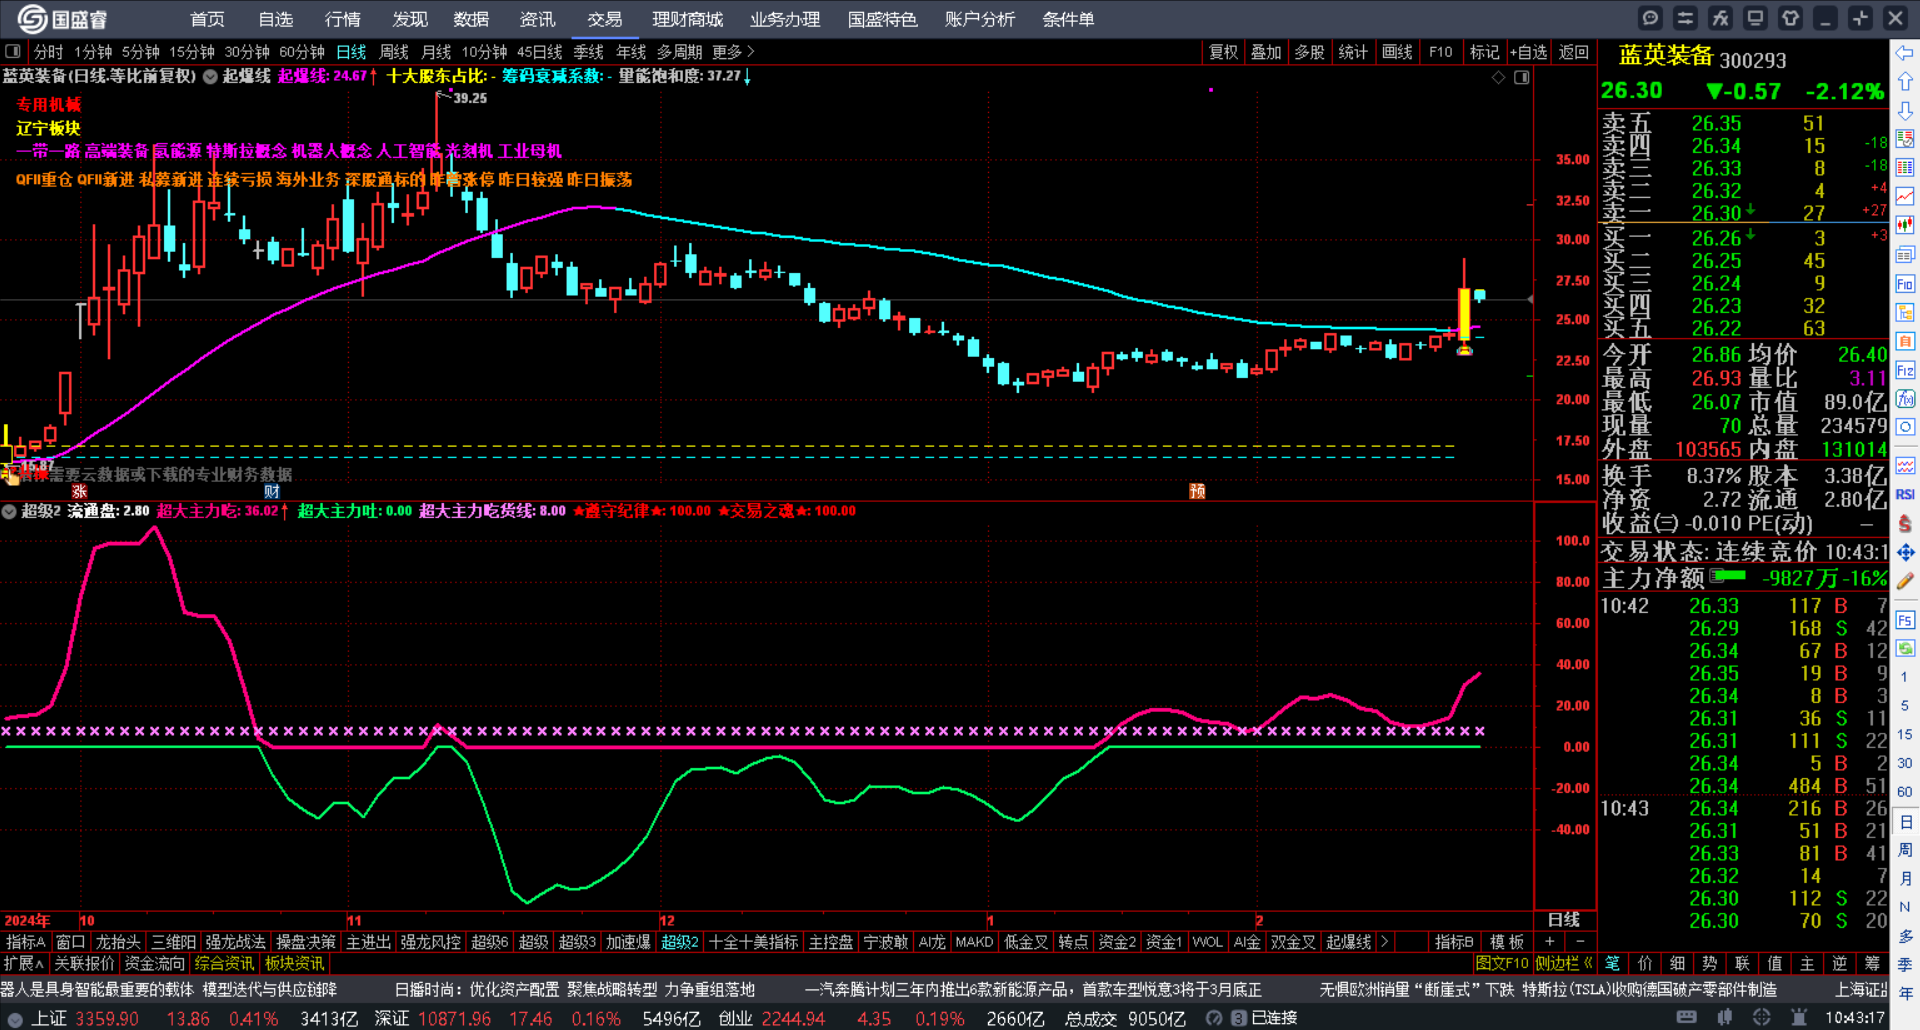This screenshot has width=1920, height=1030.
Task: Open the shirt-shaped skin theme icon
Action: [x=1790, y=18]
